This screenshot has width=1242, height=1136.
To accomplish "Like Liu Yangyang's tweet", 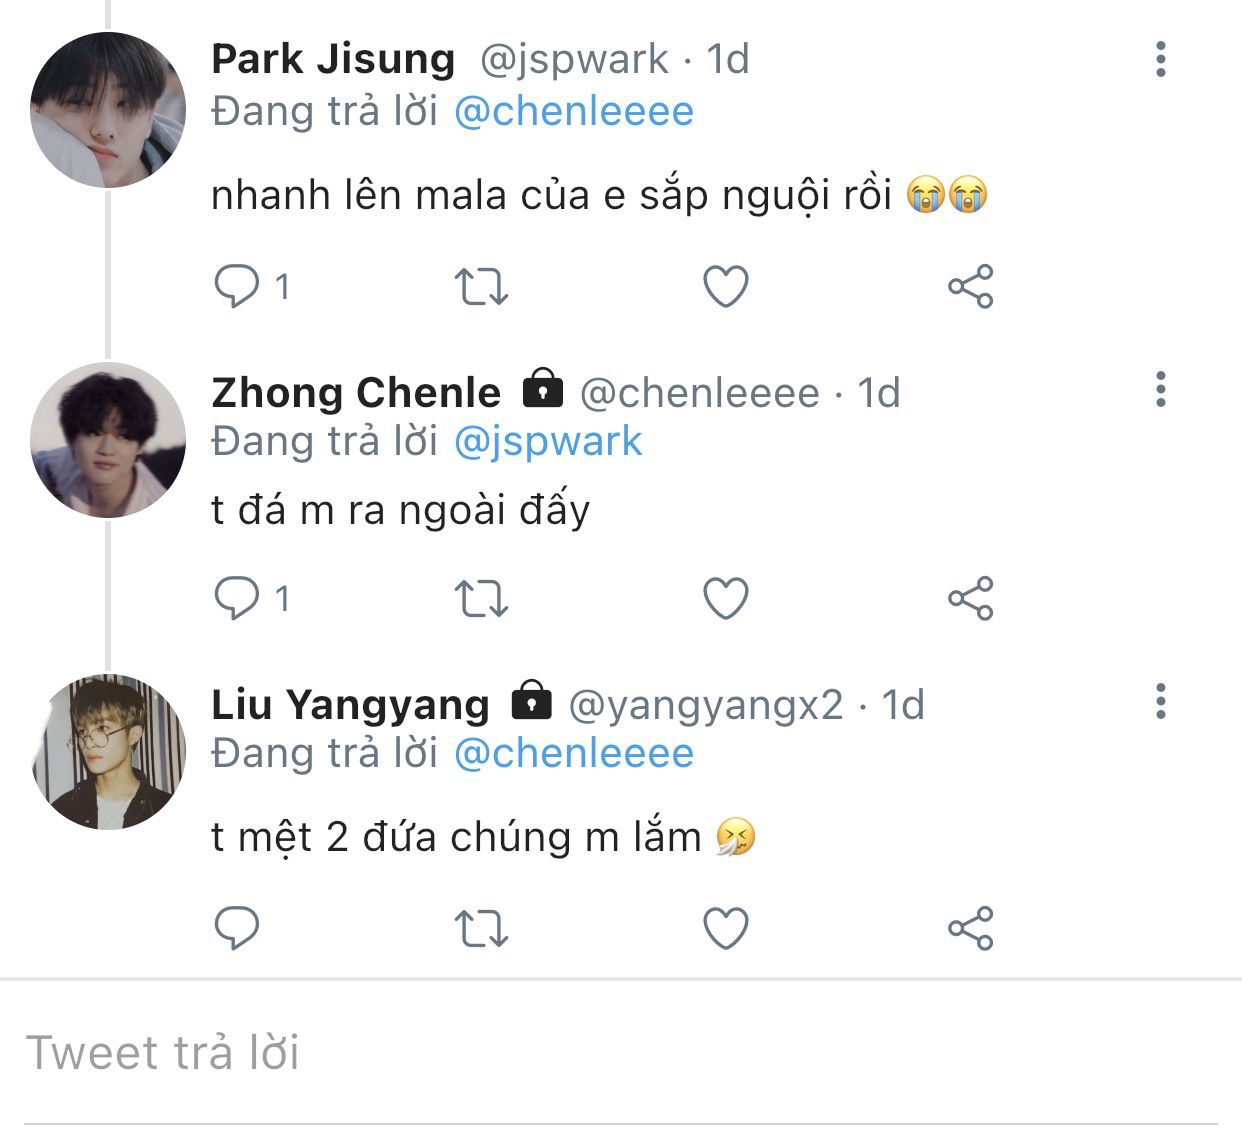I will pos(726,928).
